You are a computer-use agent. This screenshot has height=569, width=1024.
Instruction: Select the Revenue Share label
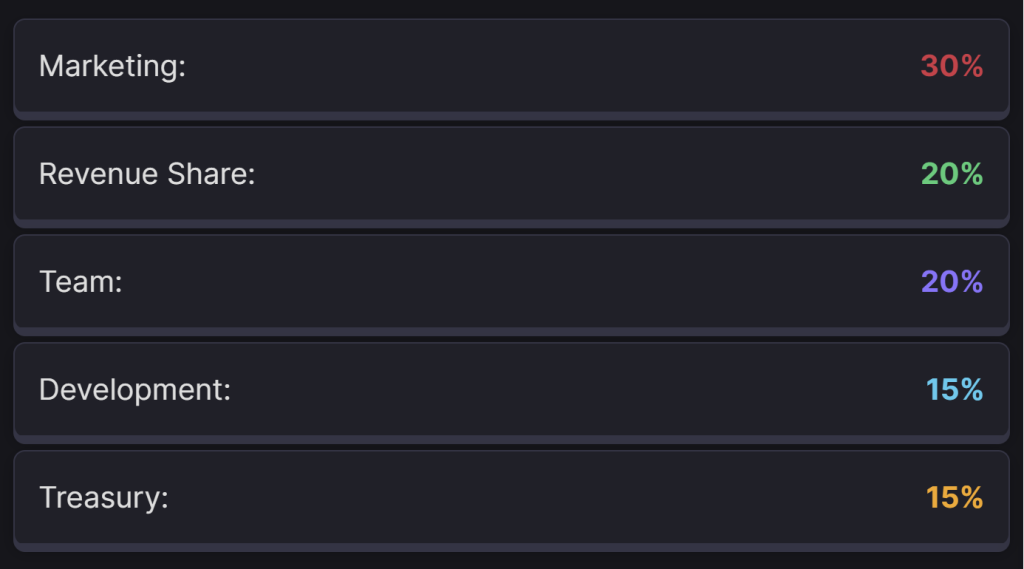[147, 175]
